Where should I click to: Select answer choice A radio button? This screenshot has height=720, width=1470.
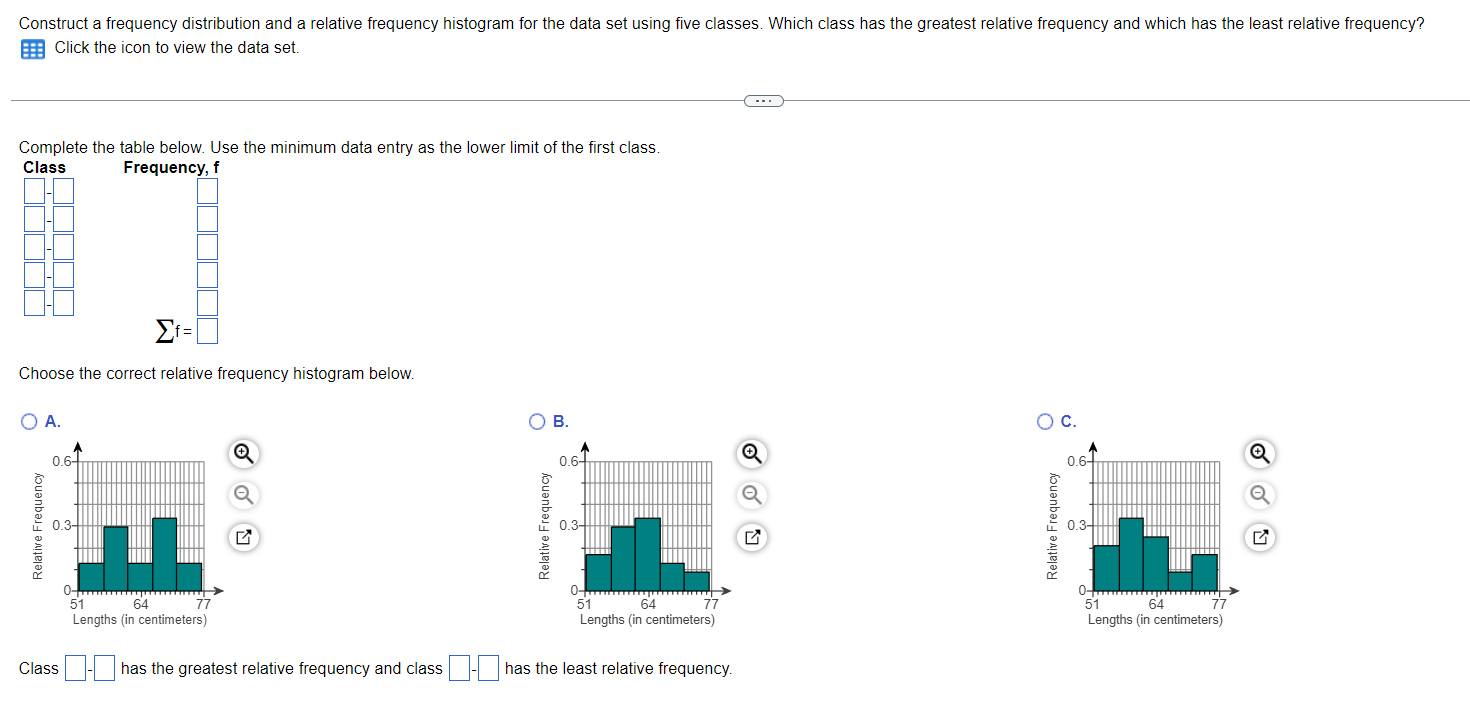29,421
